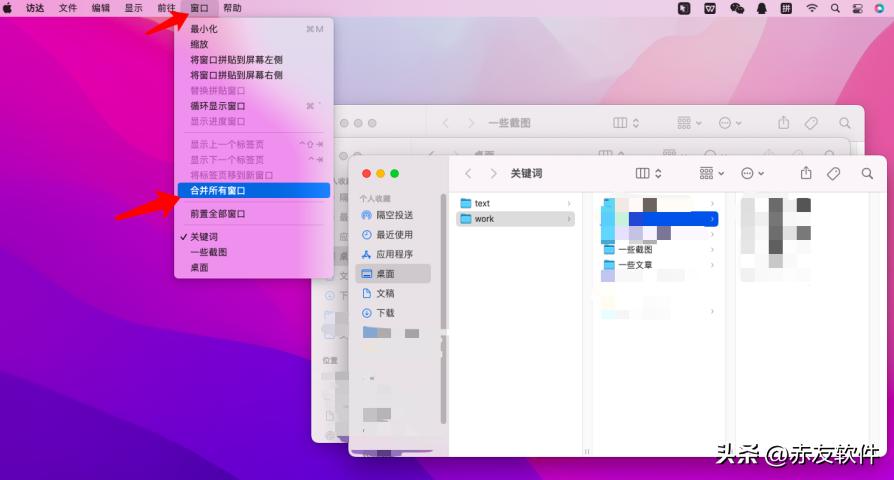Open the action (ellipsis) menu in 关键词 window
This screenshot has height=480, width=894.
753,173
